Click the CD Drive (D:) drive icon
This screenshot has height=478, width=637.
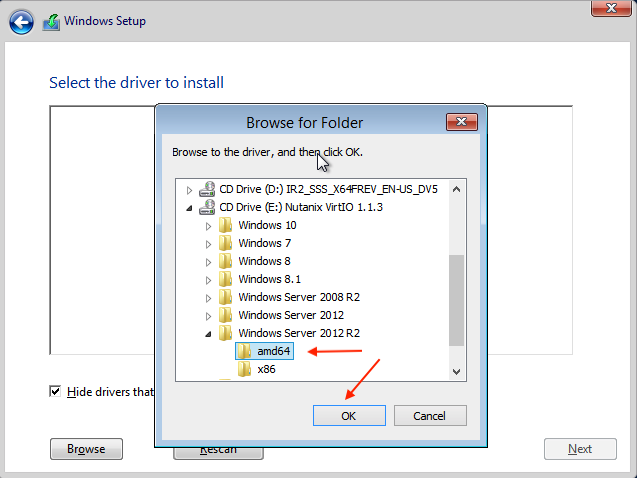(207, 189)
